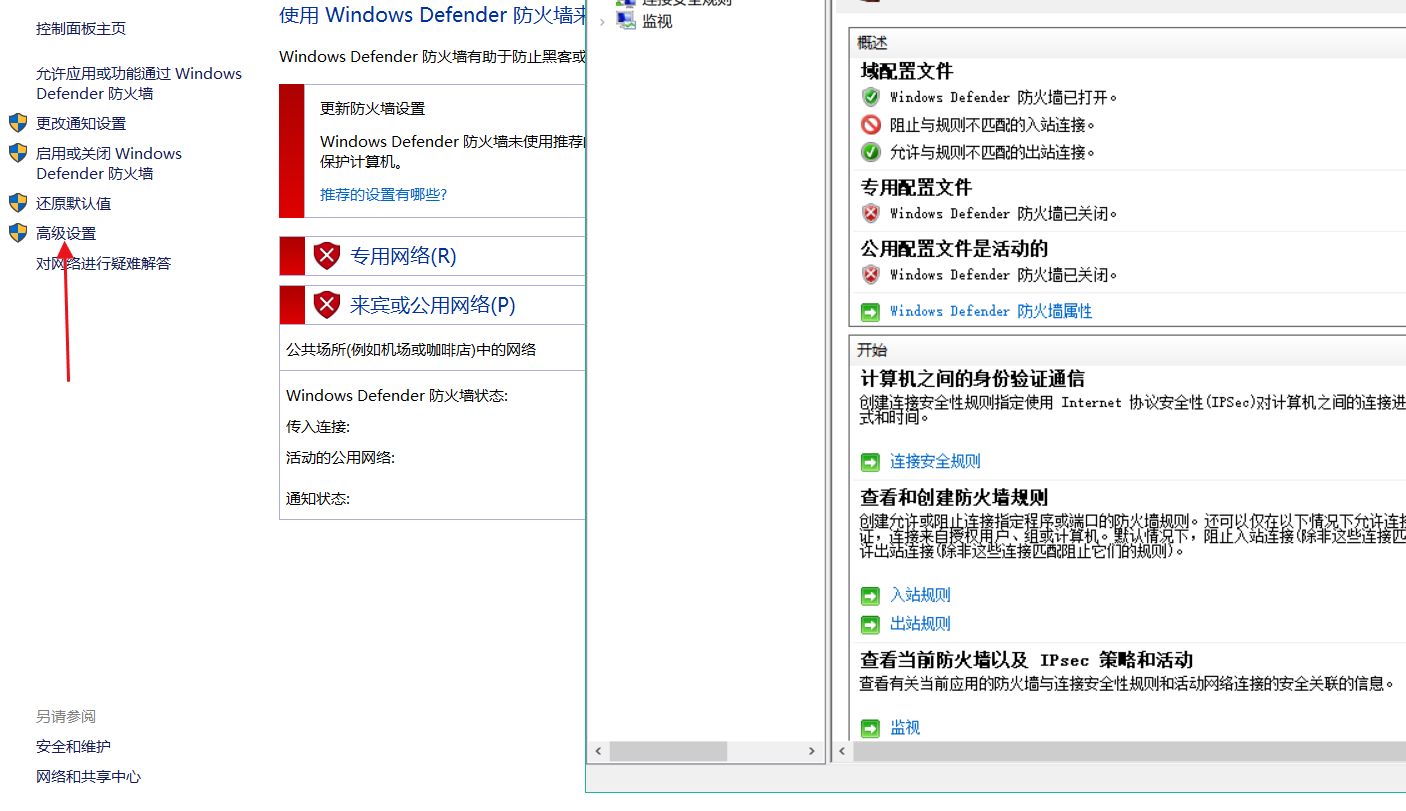Select 监视 node in the tree
This screenshot has height=811, width=1406.
tap(657, 21)
